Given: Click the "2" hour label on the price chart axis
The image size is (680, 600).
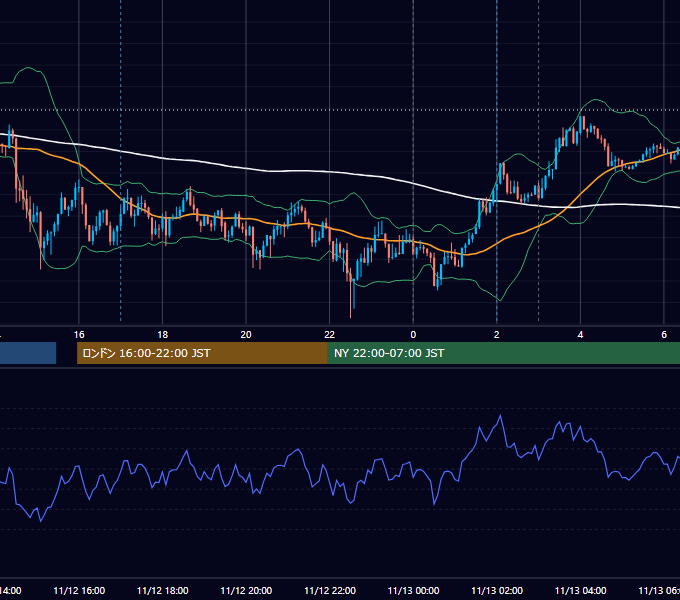Looking at the screenshot, I should tap(497, 335).
